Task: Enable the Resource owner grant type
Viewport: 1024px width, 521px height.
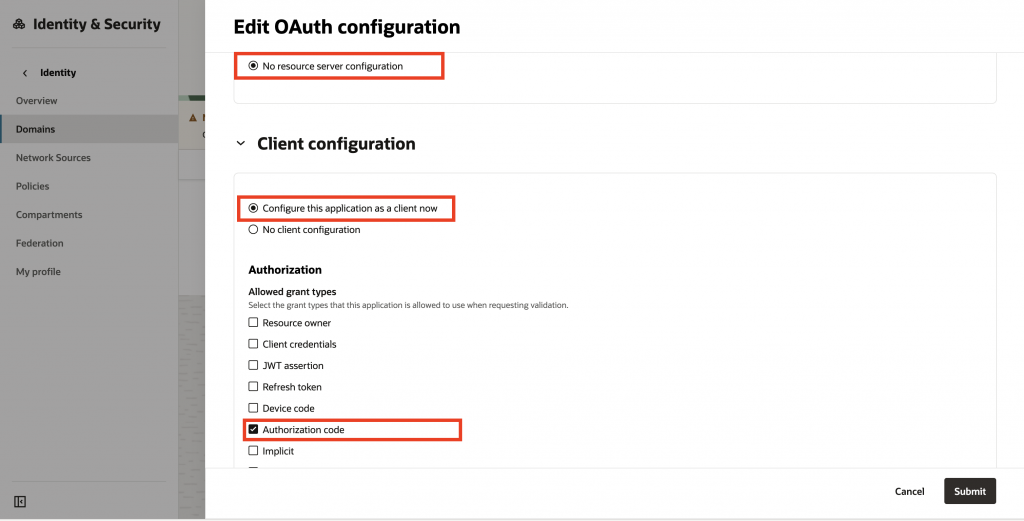Action: coord(253,323)
